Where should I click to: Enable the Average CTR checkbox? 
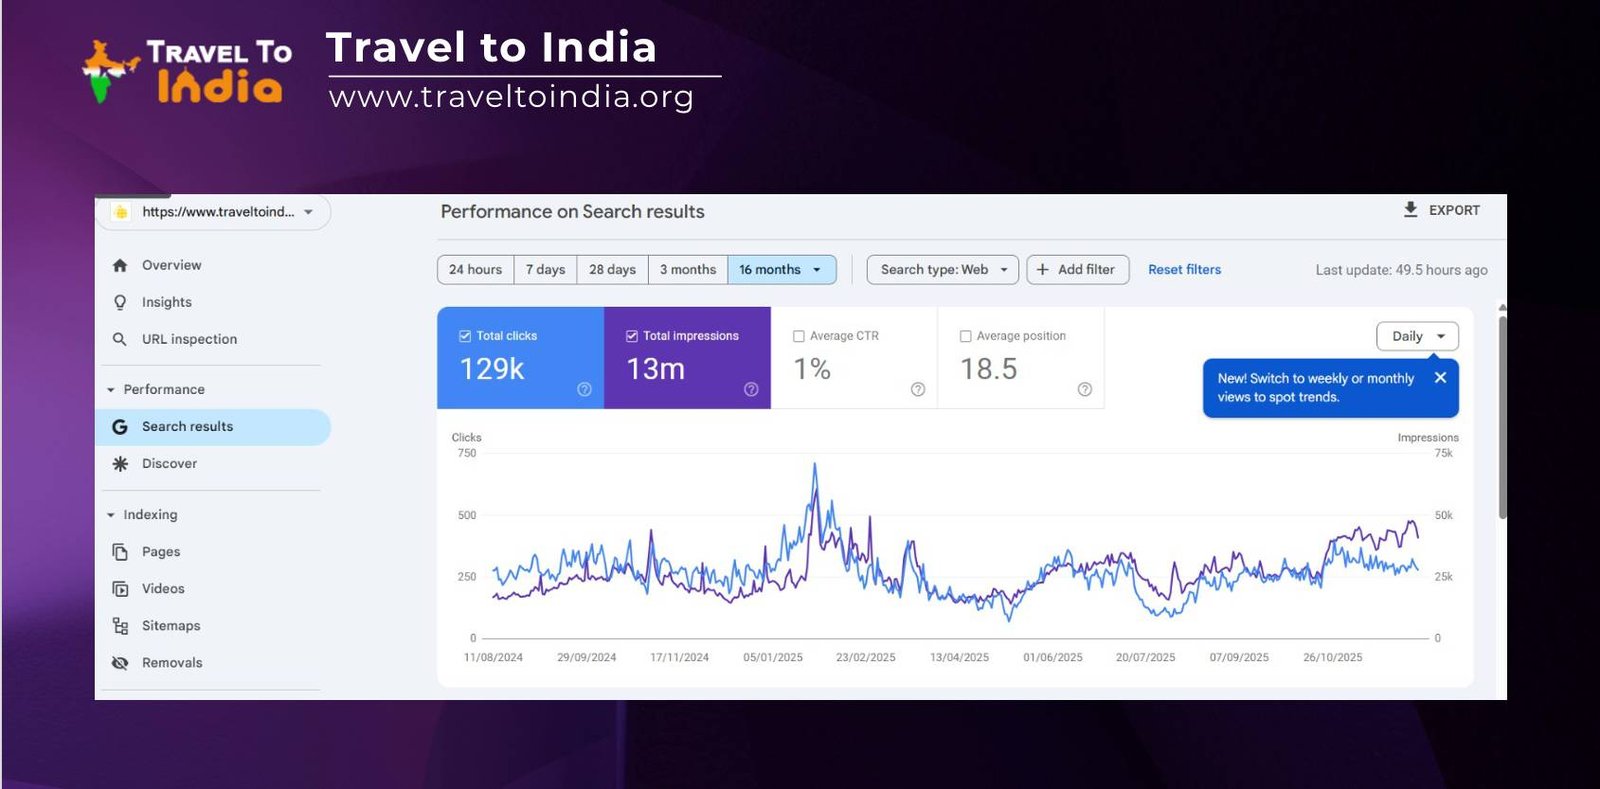[799, 336]
